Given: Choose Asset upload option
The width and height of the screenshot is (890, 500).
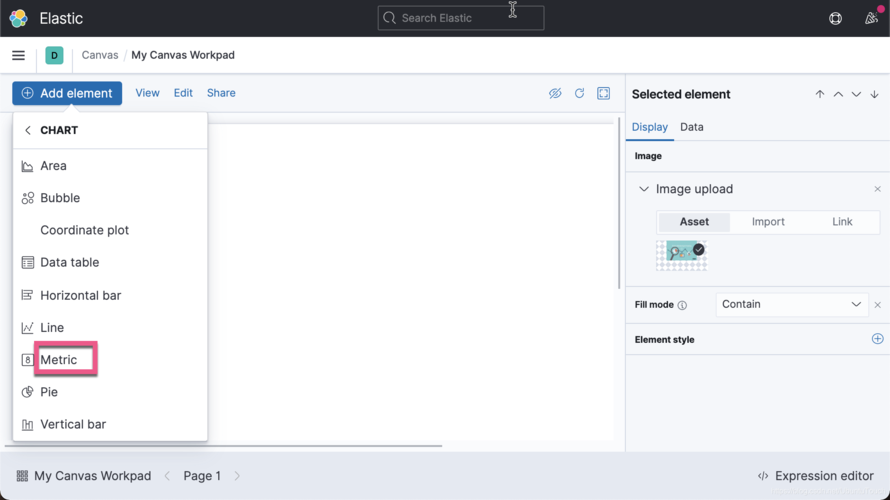Looking at the screenshot, I should click(x=694, y=222).
